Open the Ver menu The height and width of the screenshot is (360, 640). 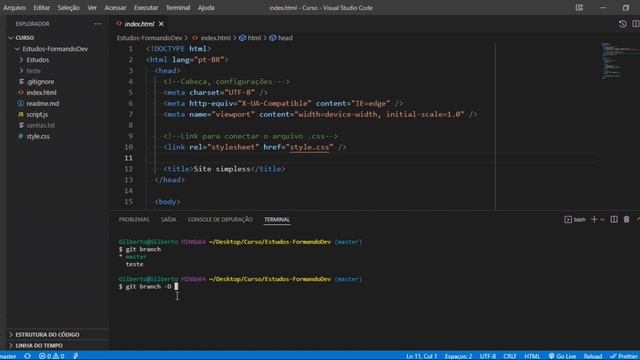point(92,8)
